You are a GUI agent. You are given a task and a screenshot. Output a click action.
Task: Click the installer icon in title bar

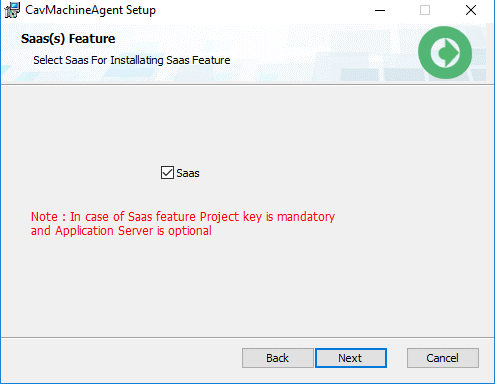click(12, 10)
